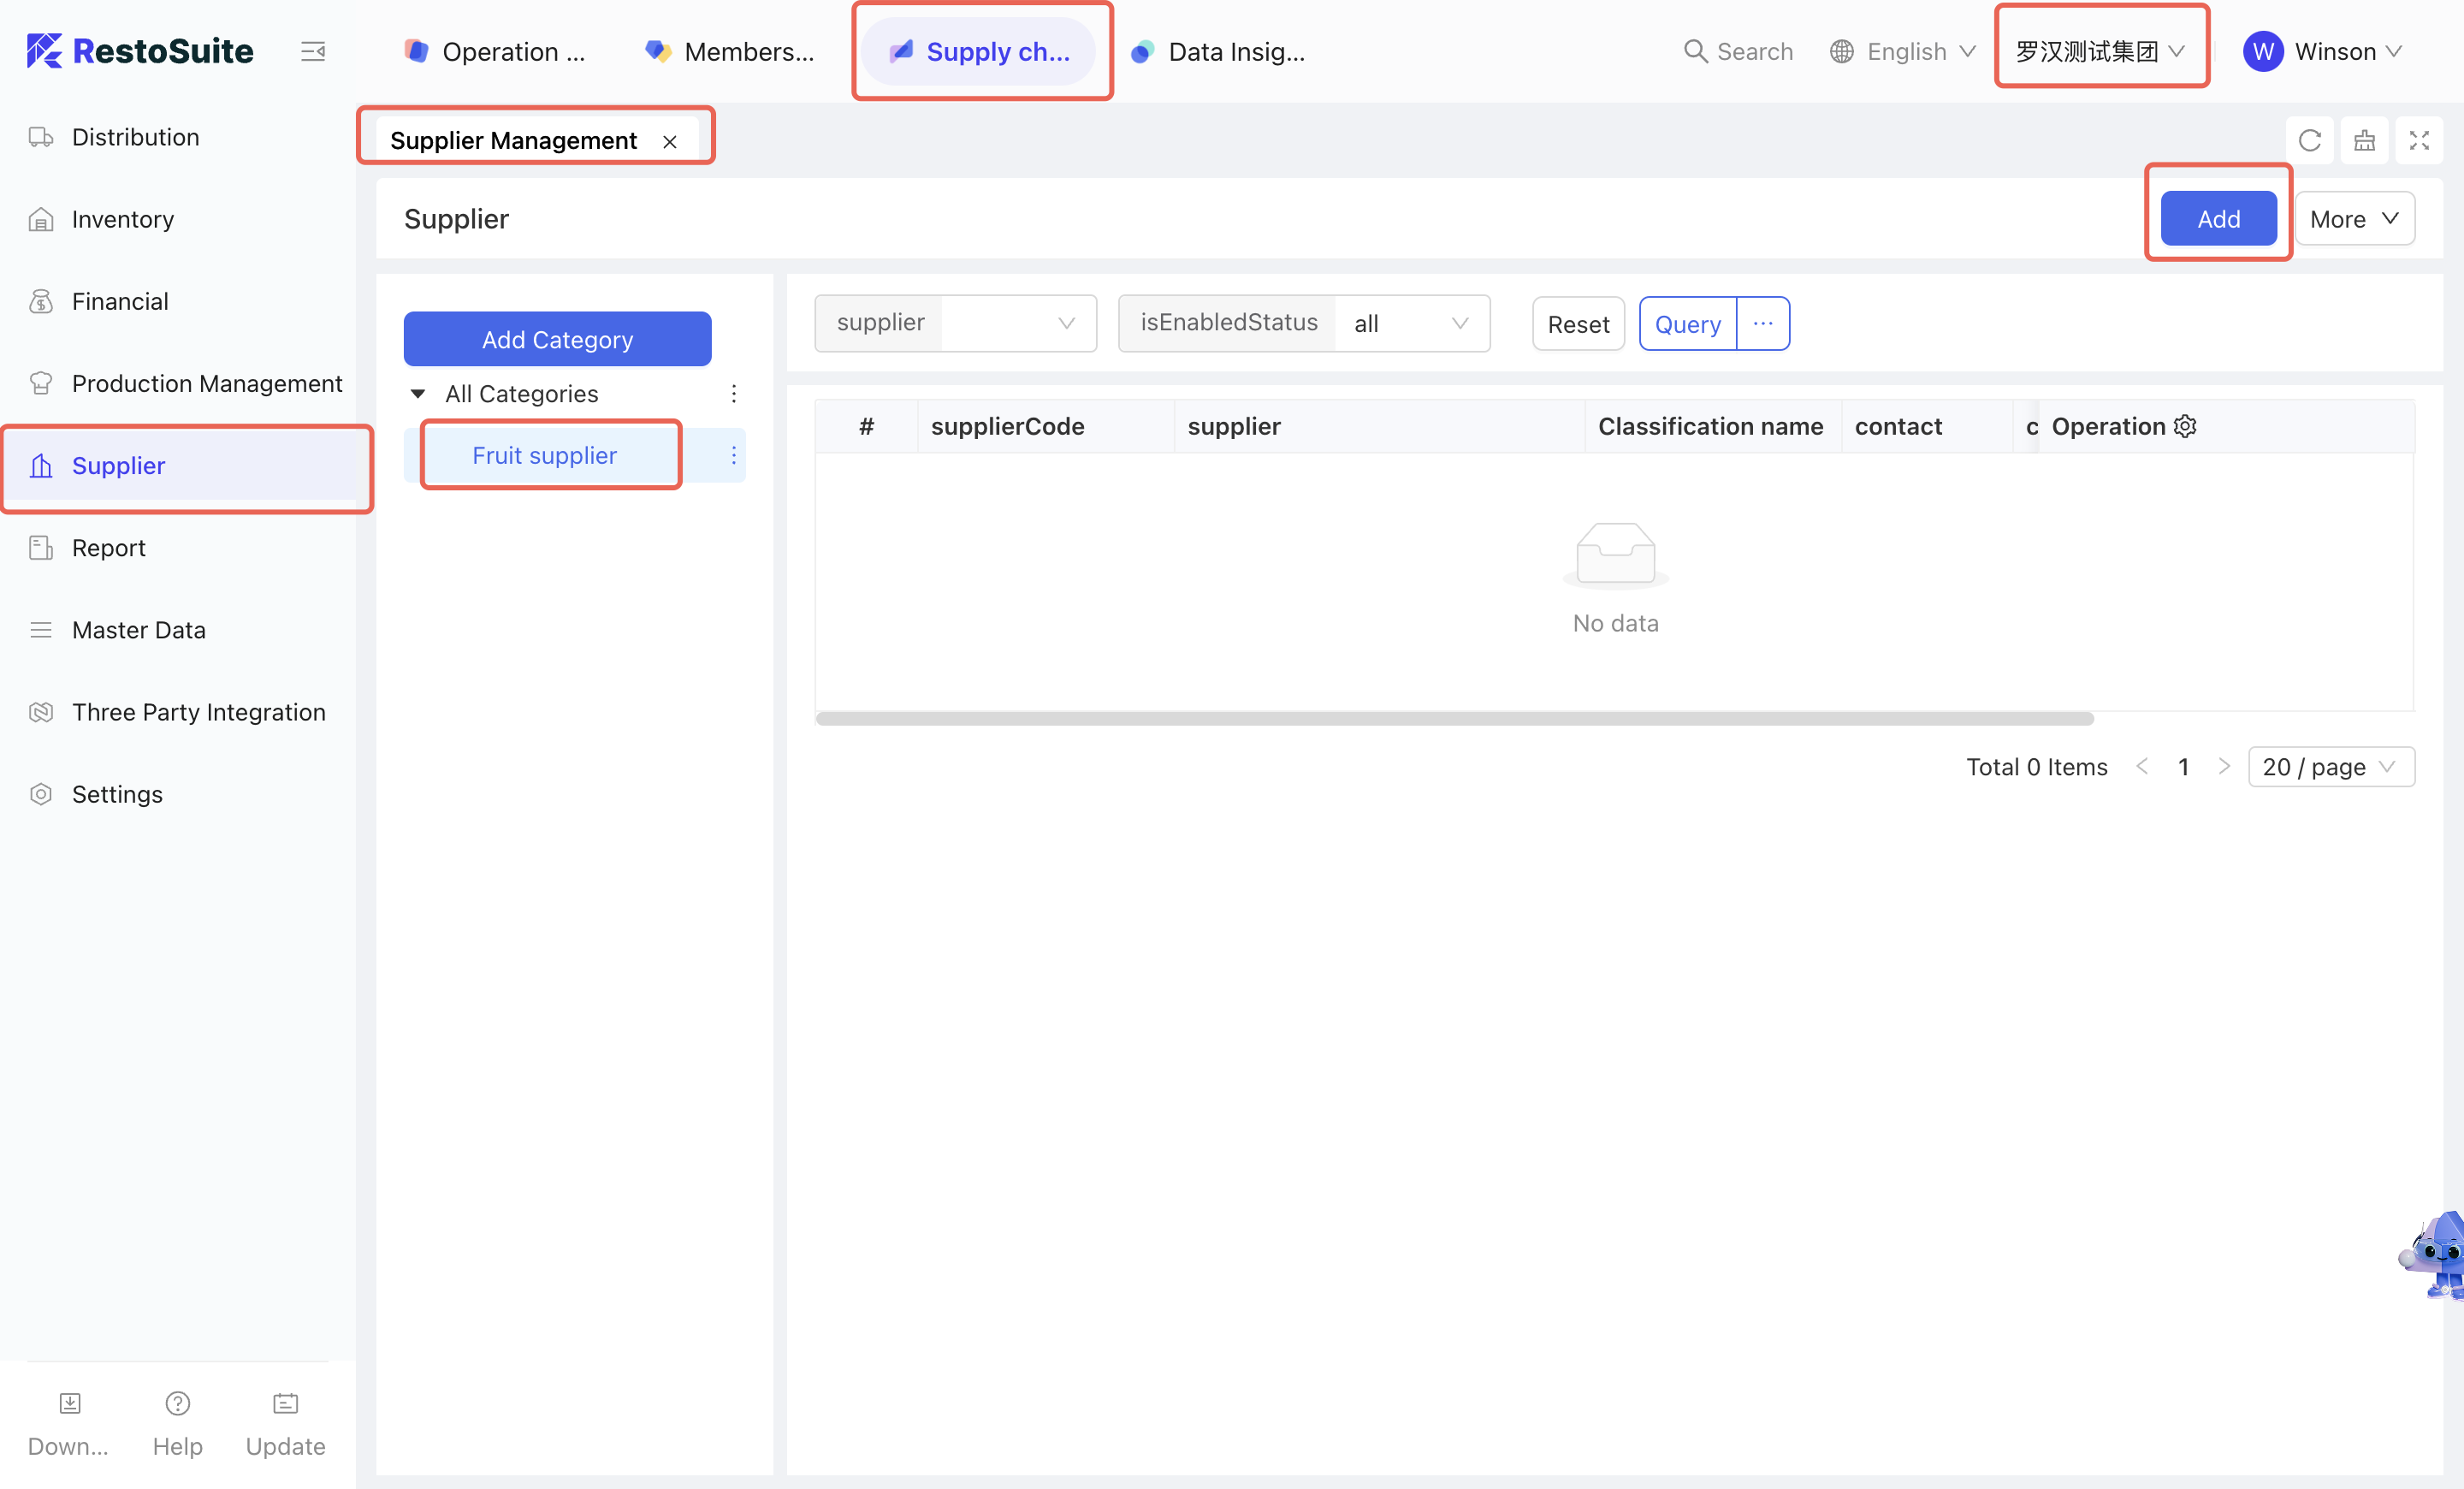Image resolution: width=2464 pixels, height=1489 pixels.
Task: Open the English language selector
Action: tap(1904, 51)
